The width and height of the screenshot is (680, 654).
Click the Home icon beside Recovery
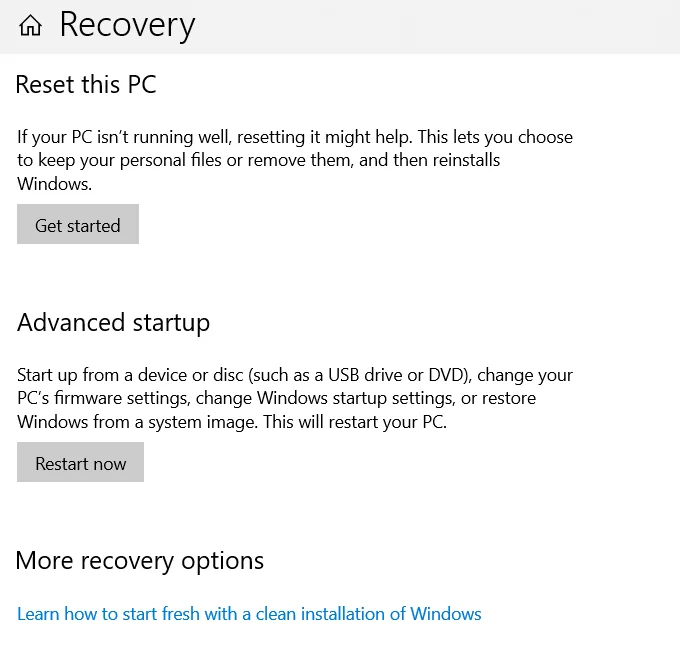coord(30,26)
